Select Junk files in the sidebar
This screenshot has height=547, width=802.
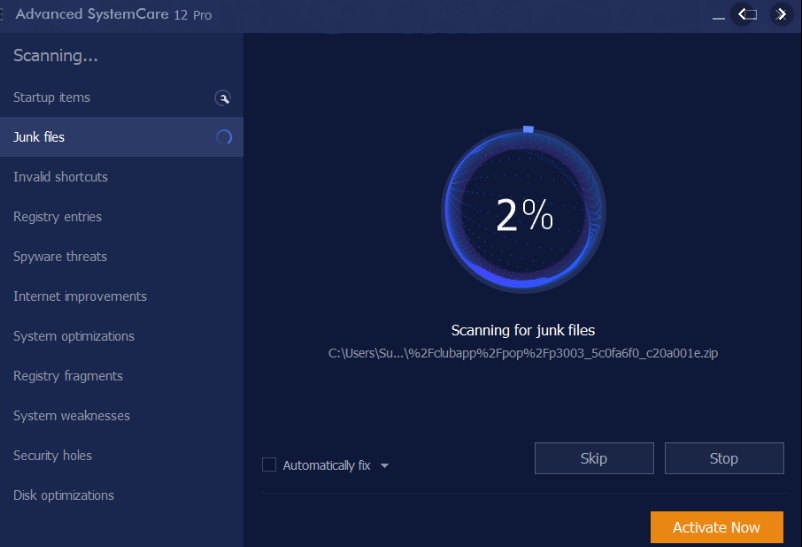point(39,137)
